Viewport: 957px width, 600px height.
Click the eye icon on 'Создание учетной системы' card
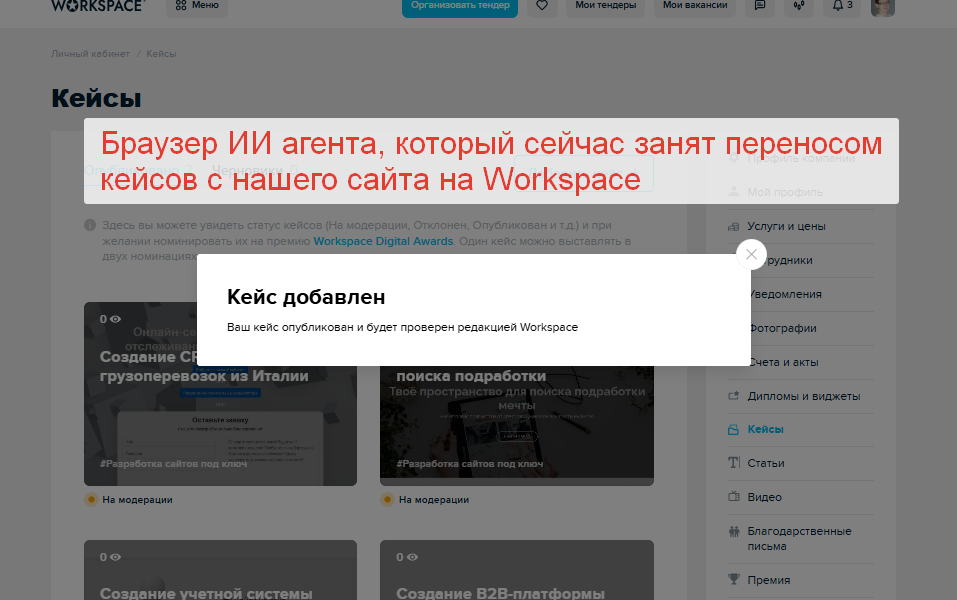(x=115, y=557)
